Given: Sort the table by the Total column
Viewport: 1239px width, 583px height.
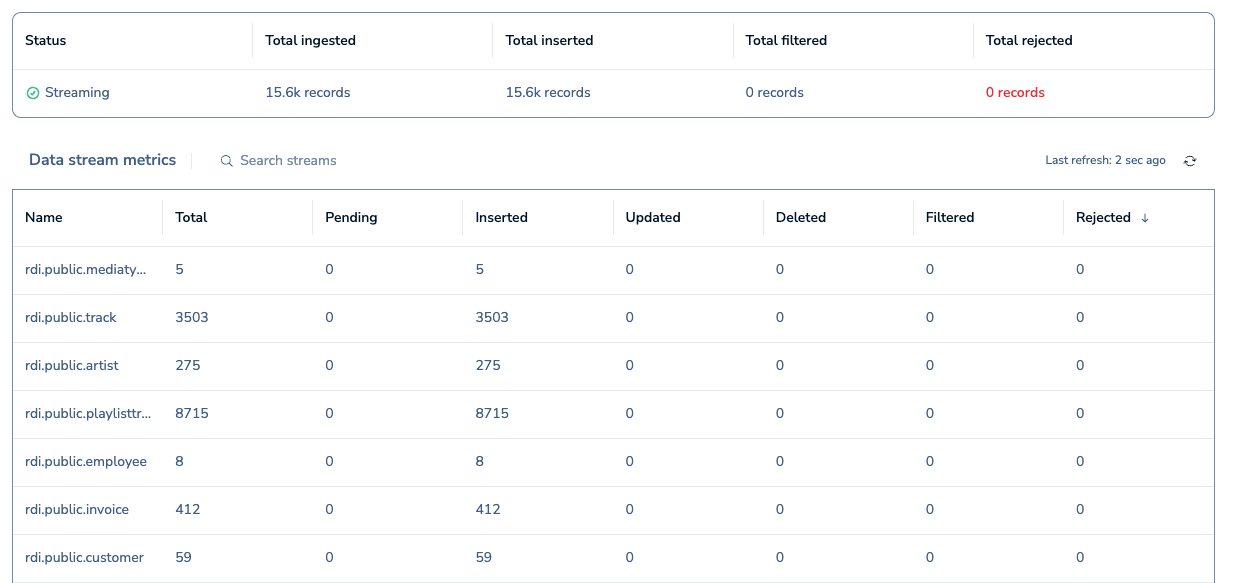Looking at the screenshot, I should [x=191, y=217].
